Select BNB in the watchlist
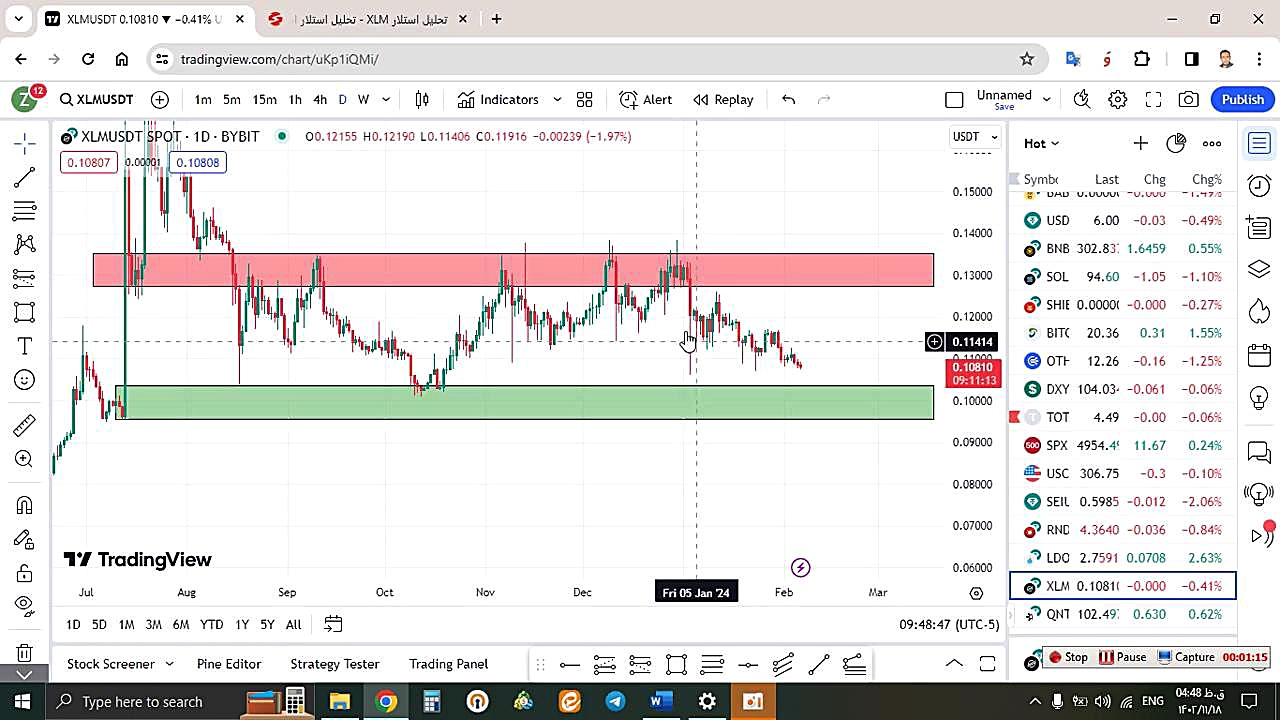Viewport: 1280px width, 720px height. pos(1123,248)
